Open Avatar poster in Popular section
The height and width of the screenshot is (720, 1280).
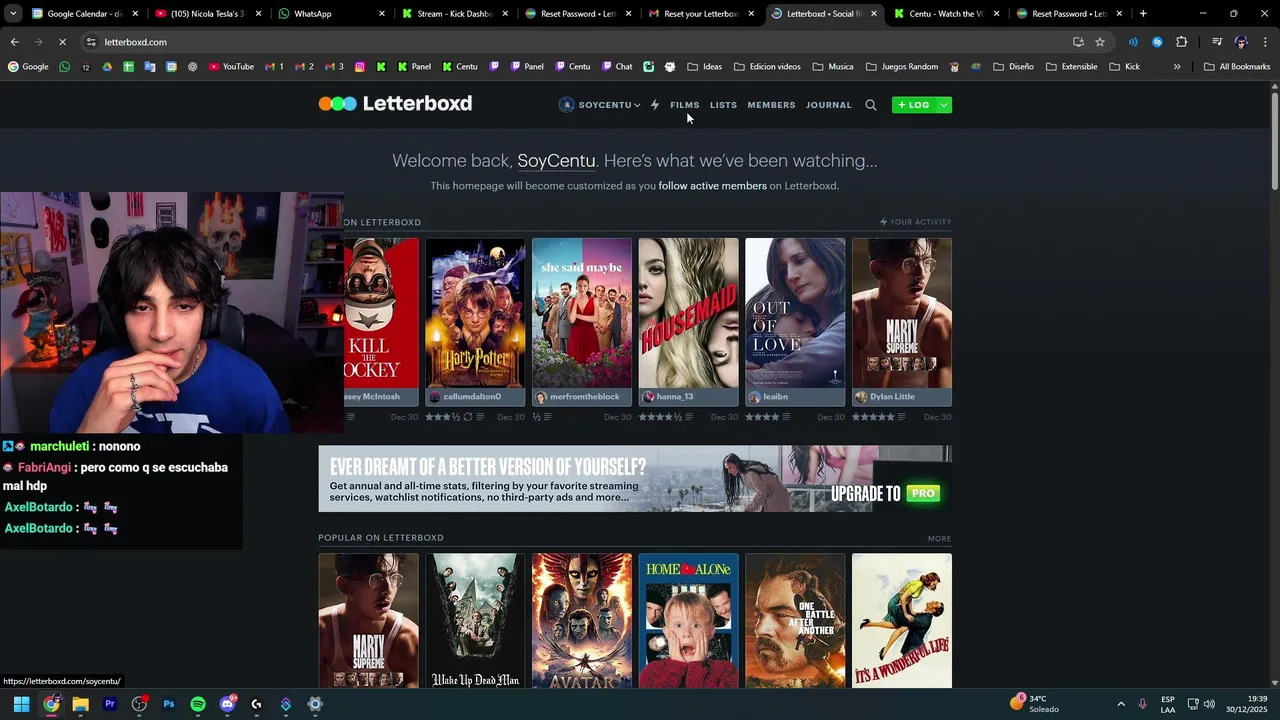pos(582,621)
